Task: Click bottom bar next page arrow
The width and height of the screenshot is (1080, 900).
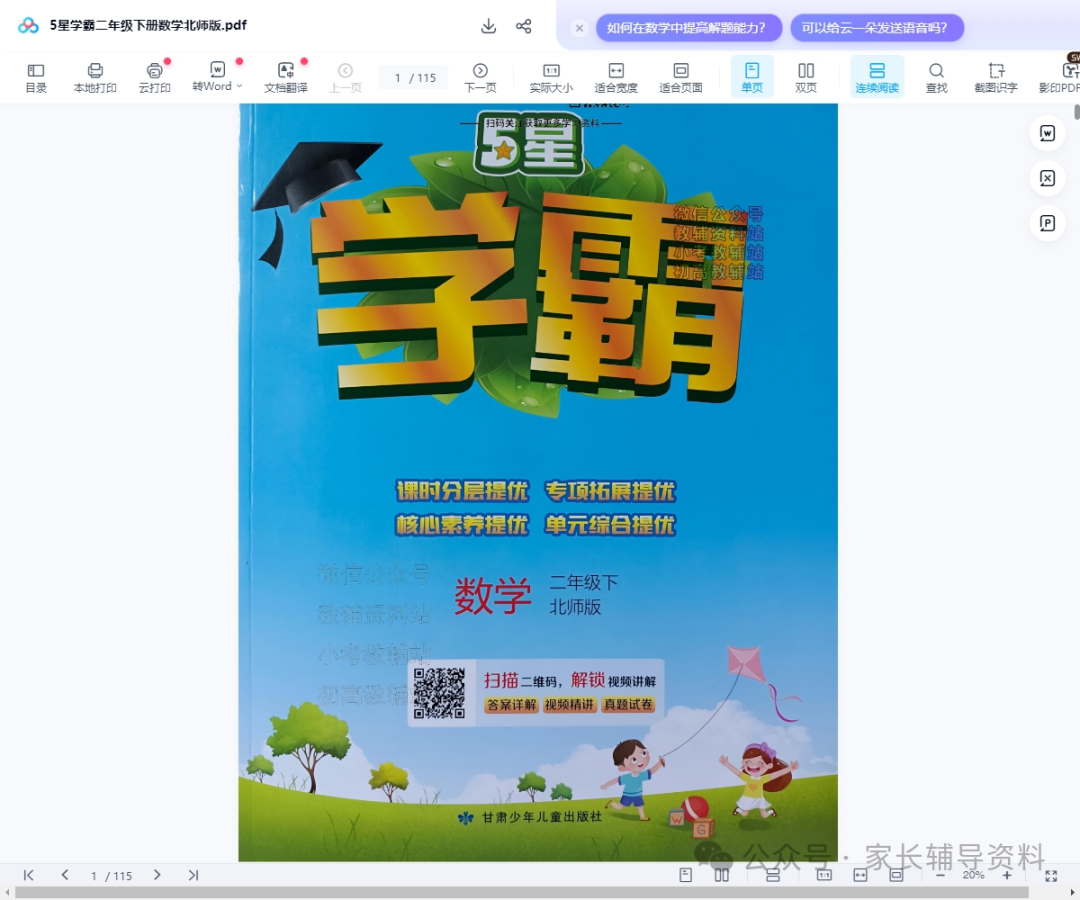Action: tap(157, 875)
